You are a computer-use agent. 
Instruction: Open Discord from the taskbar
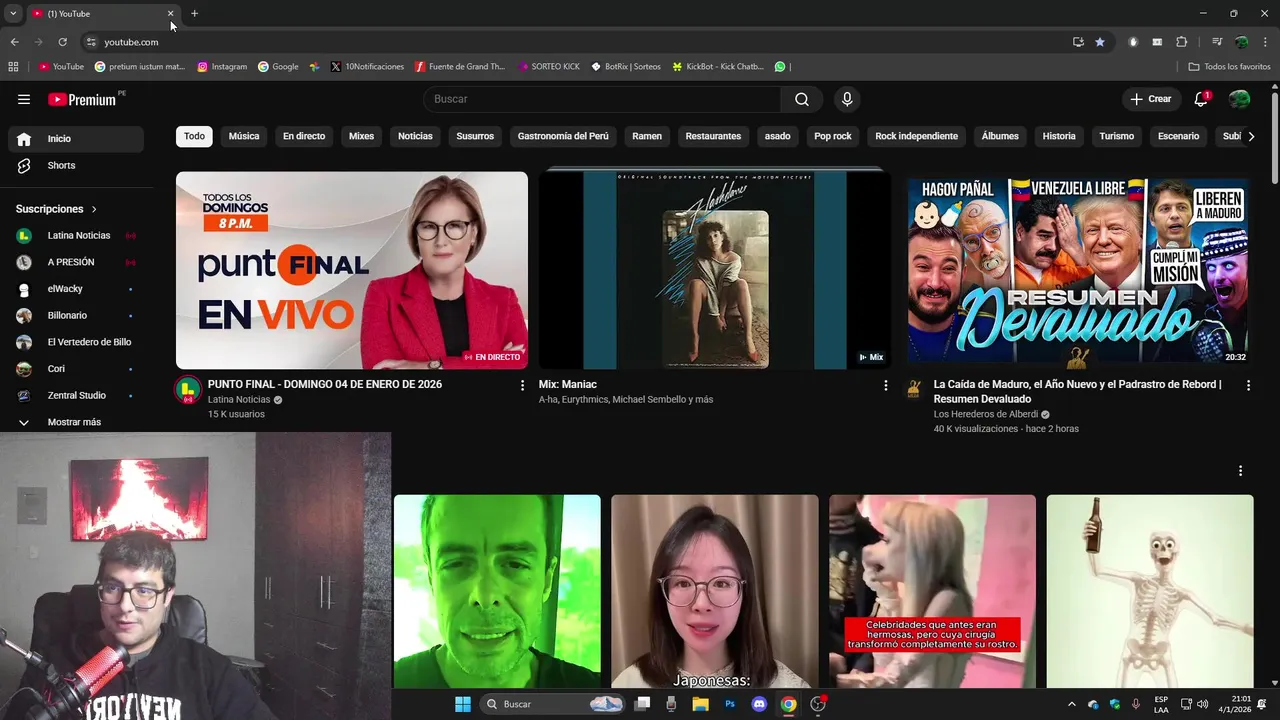(759, 704)
